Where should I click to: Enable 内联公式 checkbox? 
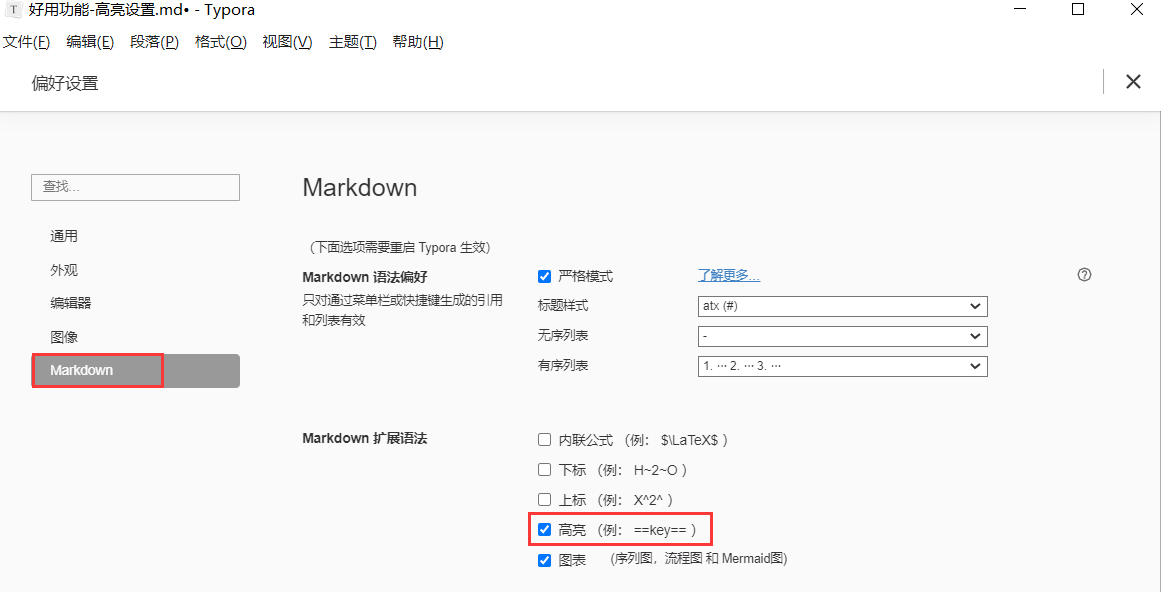pos(544,440)
